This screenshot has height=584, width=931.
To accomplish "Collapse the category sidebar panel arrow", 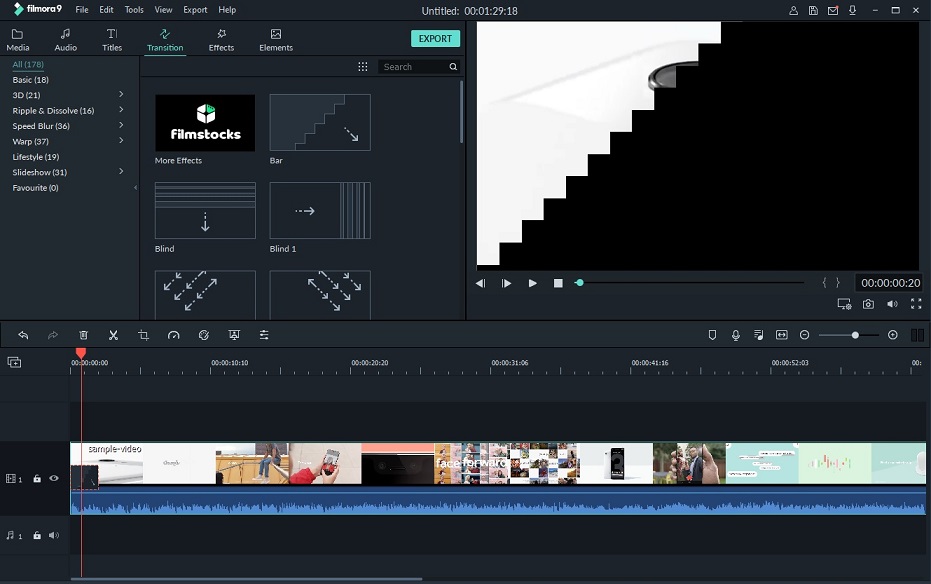I will [135, 188].
